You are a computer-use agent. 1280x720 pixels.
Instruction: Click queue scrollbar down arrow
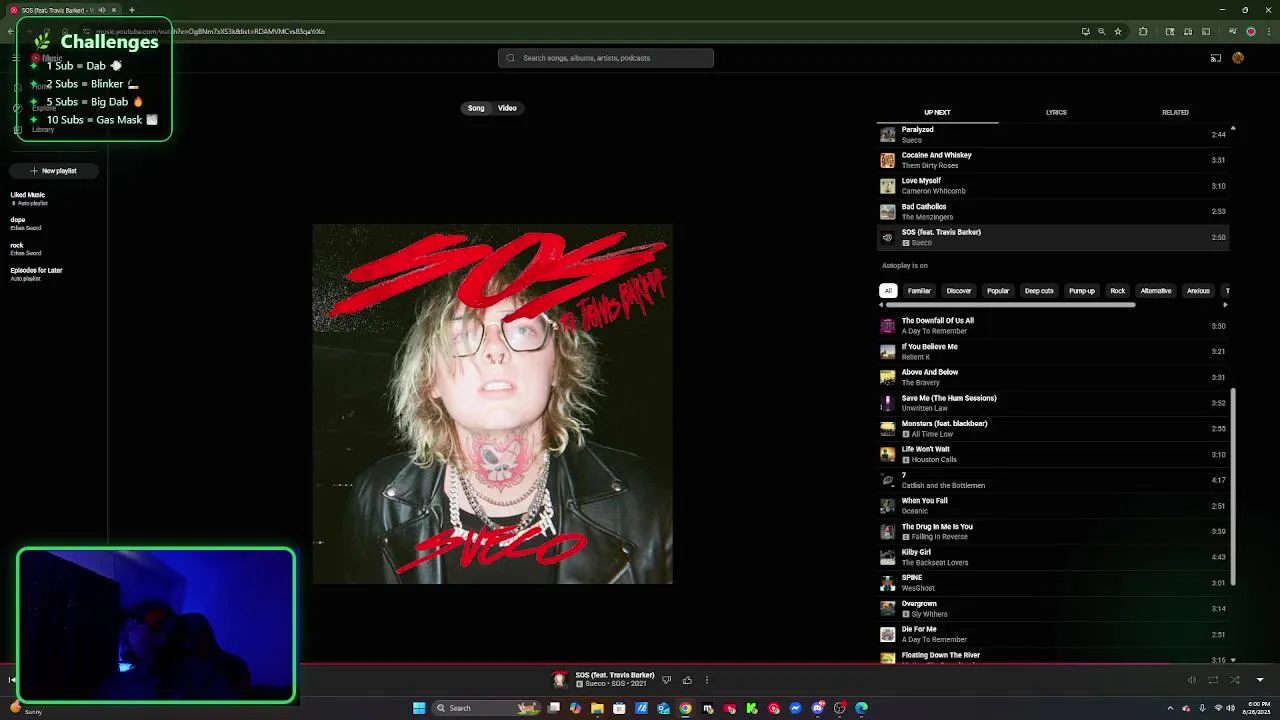1233,660
